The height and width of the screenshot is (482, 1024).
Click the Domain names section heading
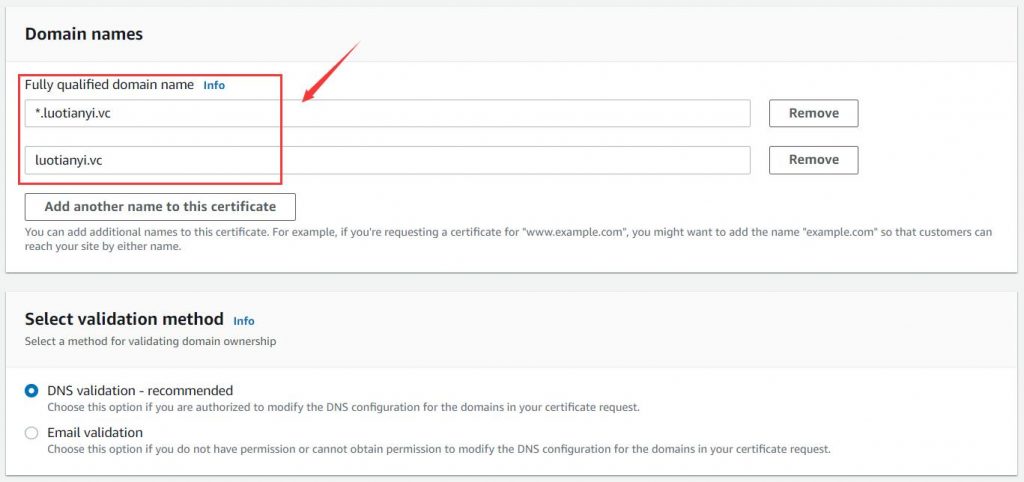point(84,34)
